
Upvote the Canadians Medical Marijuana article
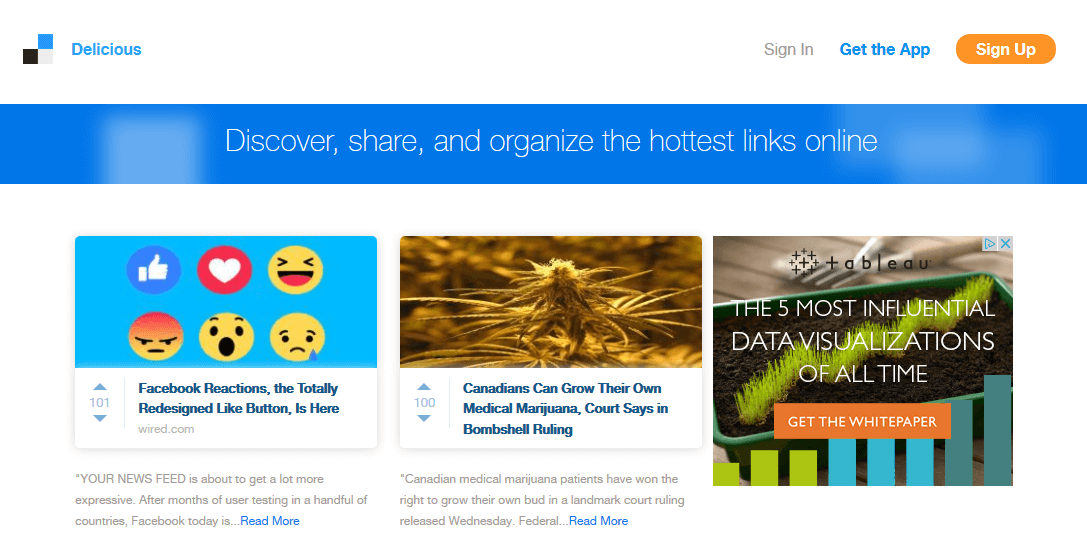424,387
